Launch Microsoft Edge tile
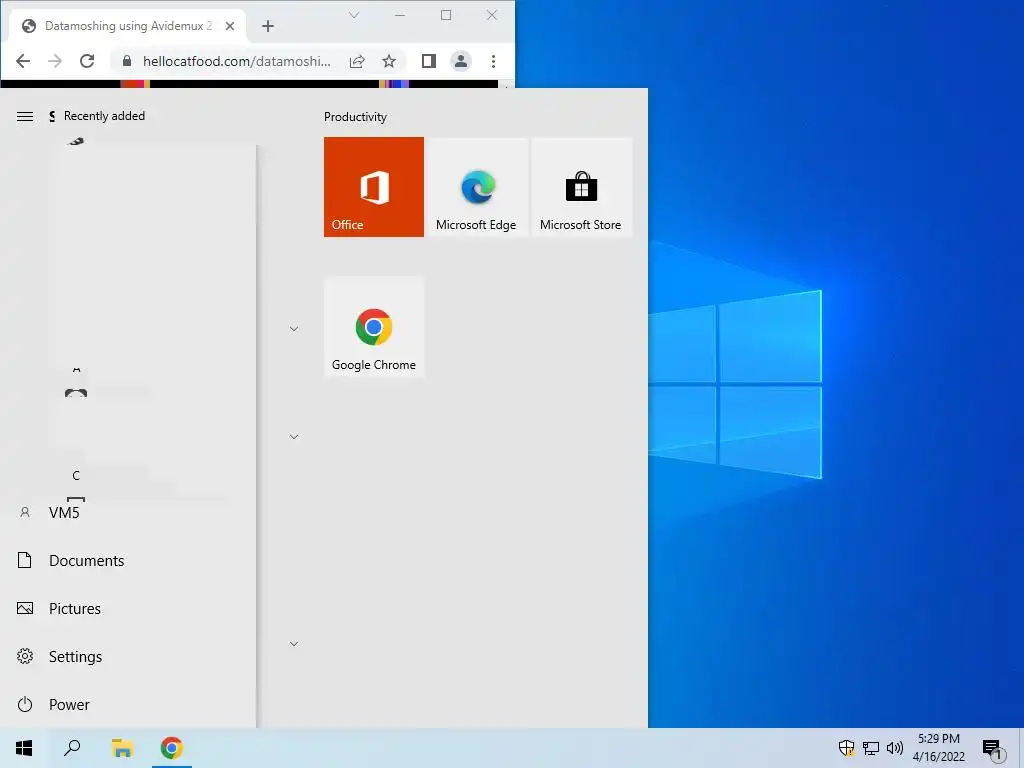The width and height of the screenshot is (1024, 768). pyautogui.click(x=476, y=187)
